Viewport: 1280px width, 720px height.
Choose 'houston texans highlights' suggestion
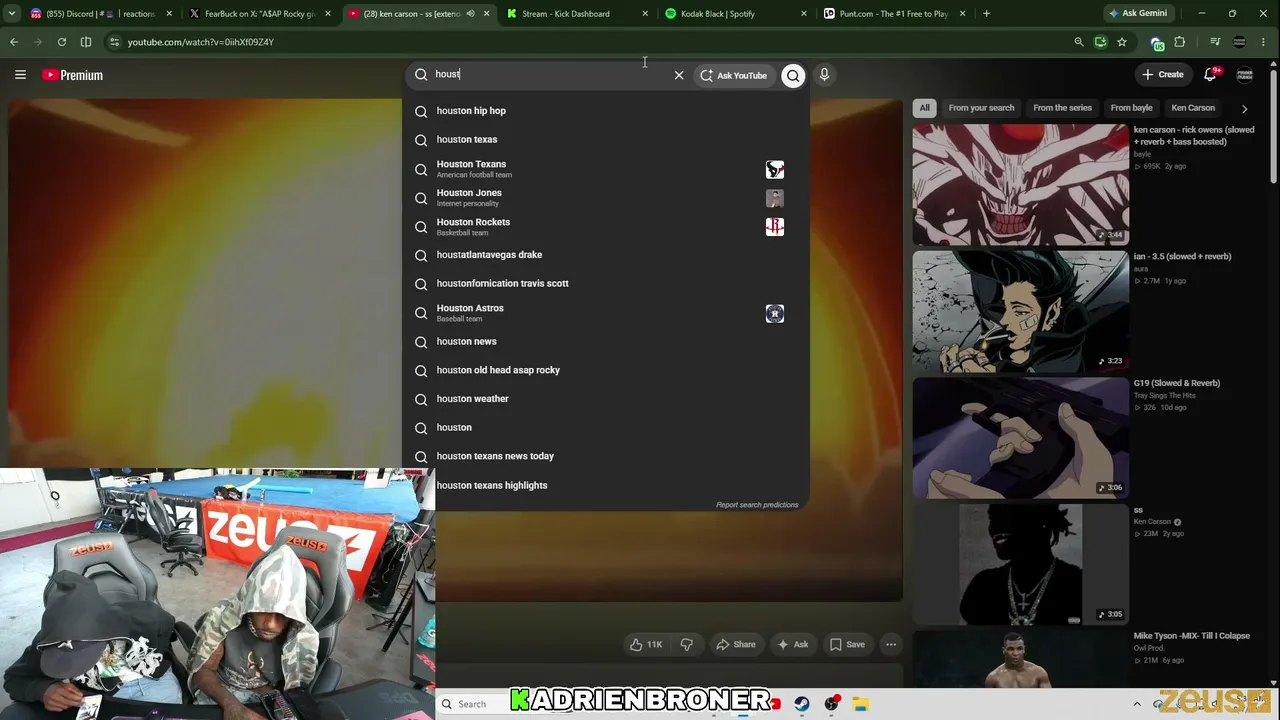click(607, 486)
